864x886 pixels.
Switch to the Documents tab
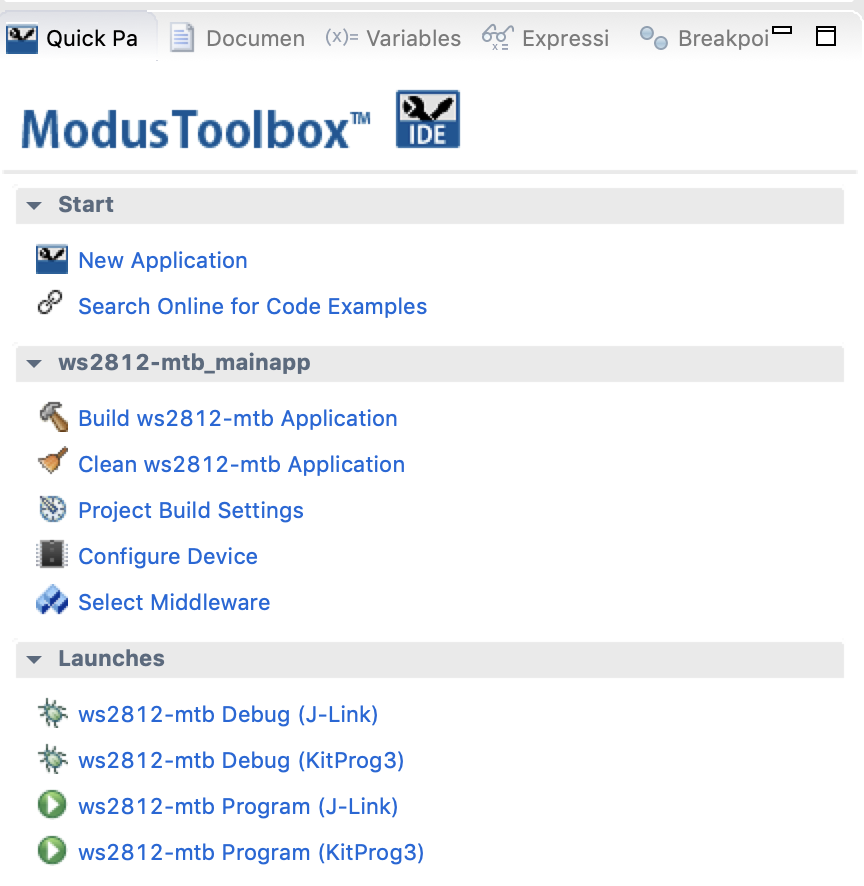(x=238, y=38)
